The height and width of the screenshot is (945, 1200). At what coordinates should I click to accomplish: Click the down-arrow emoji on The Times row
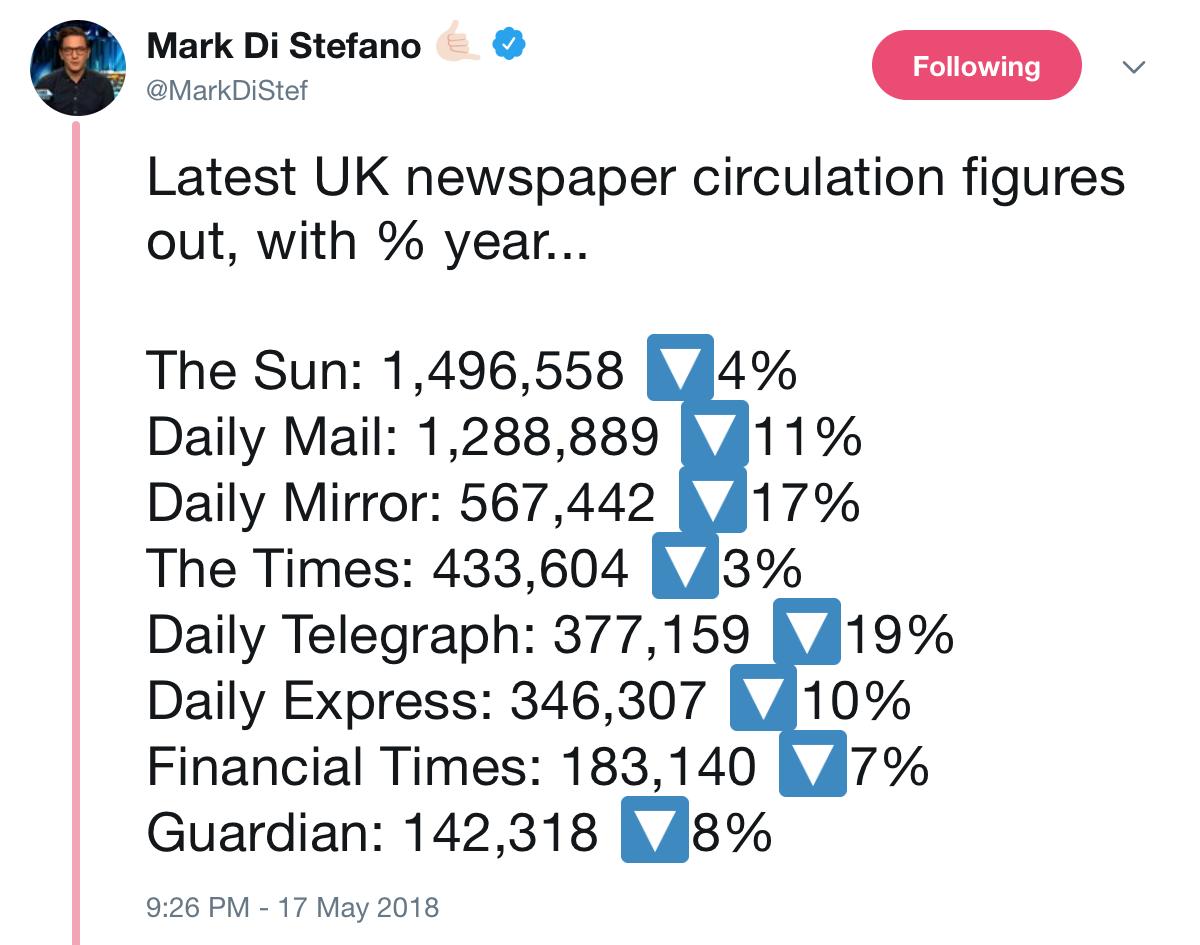[x=685, y=567]
